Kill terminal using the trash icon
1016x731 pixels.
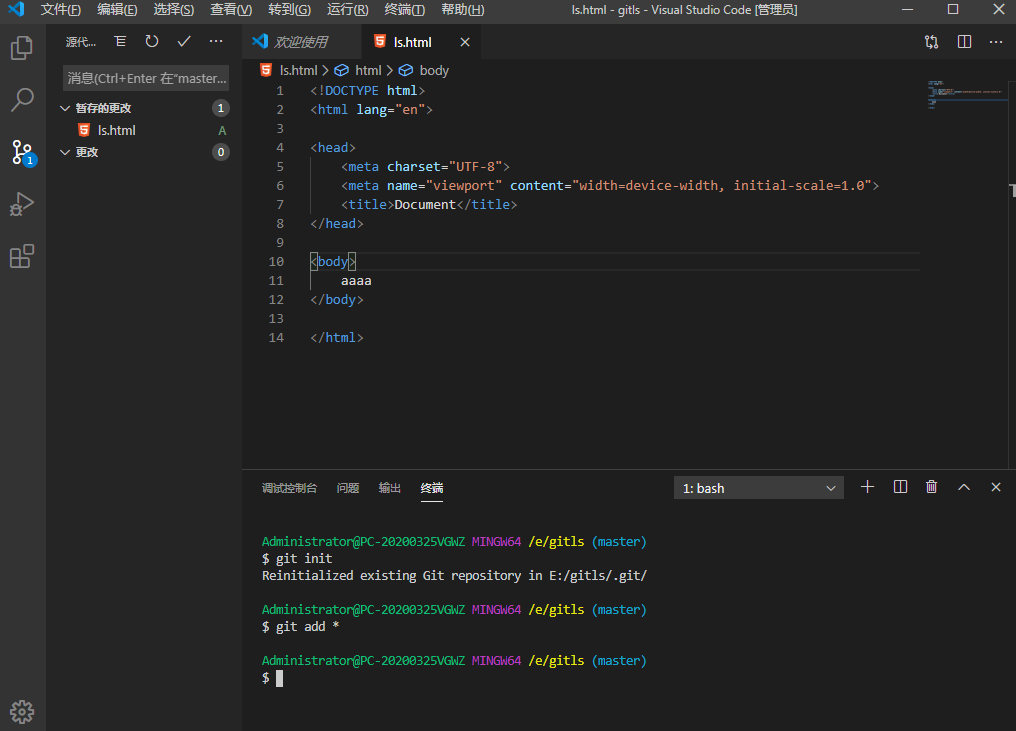932,487
